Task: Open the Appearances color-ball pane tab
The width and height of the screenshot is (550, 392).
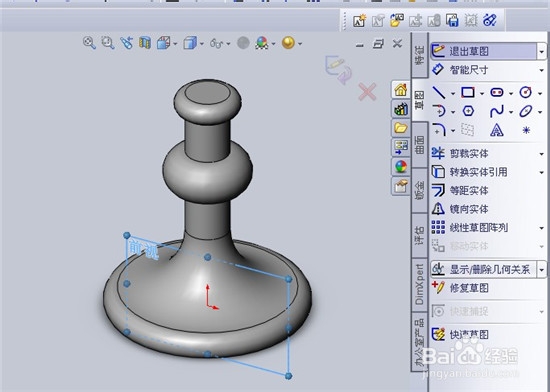Action: tap(401, 167)
